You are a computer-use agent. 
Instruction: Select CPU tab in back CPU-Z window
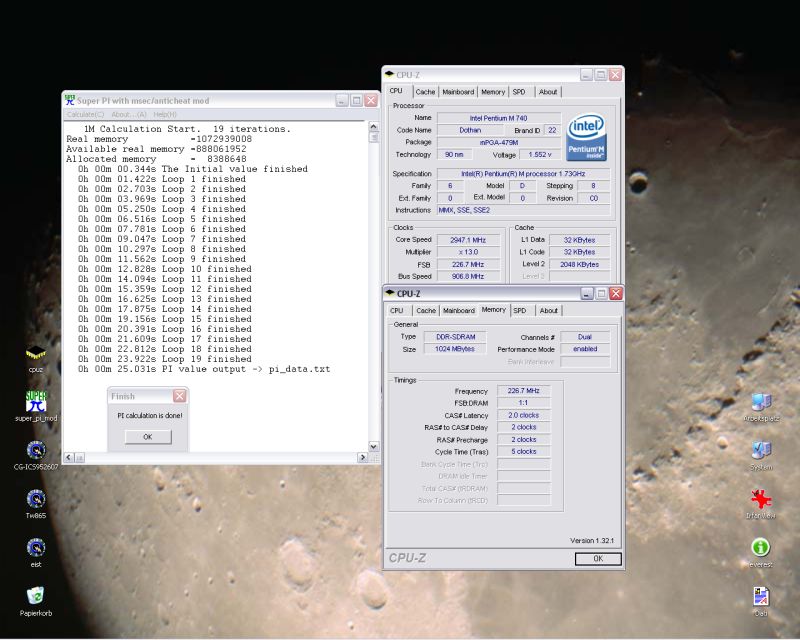tap(396, 91)
